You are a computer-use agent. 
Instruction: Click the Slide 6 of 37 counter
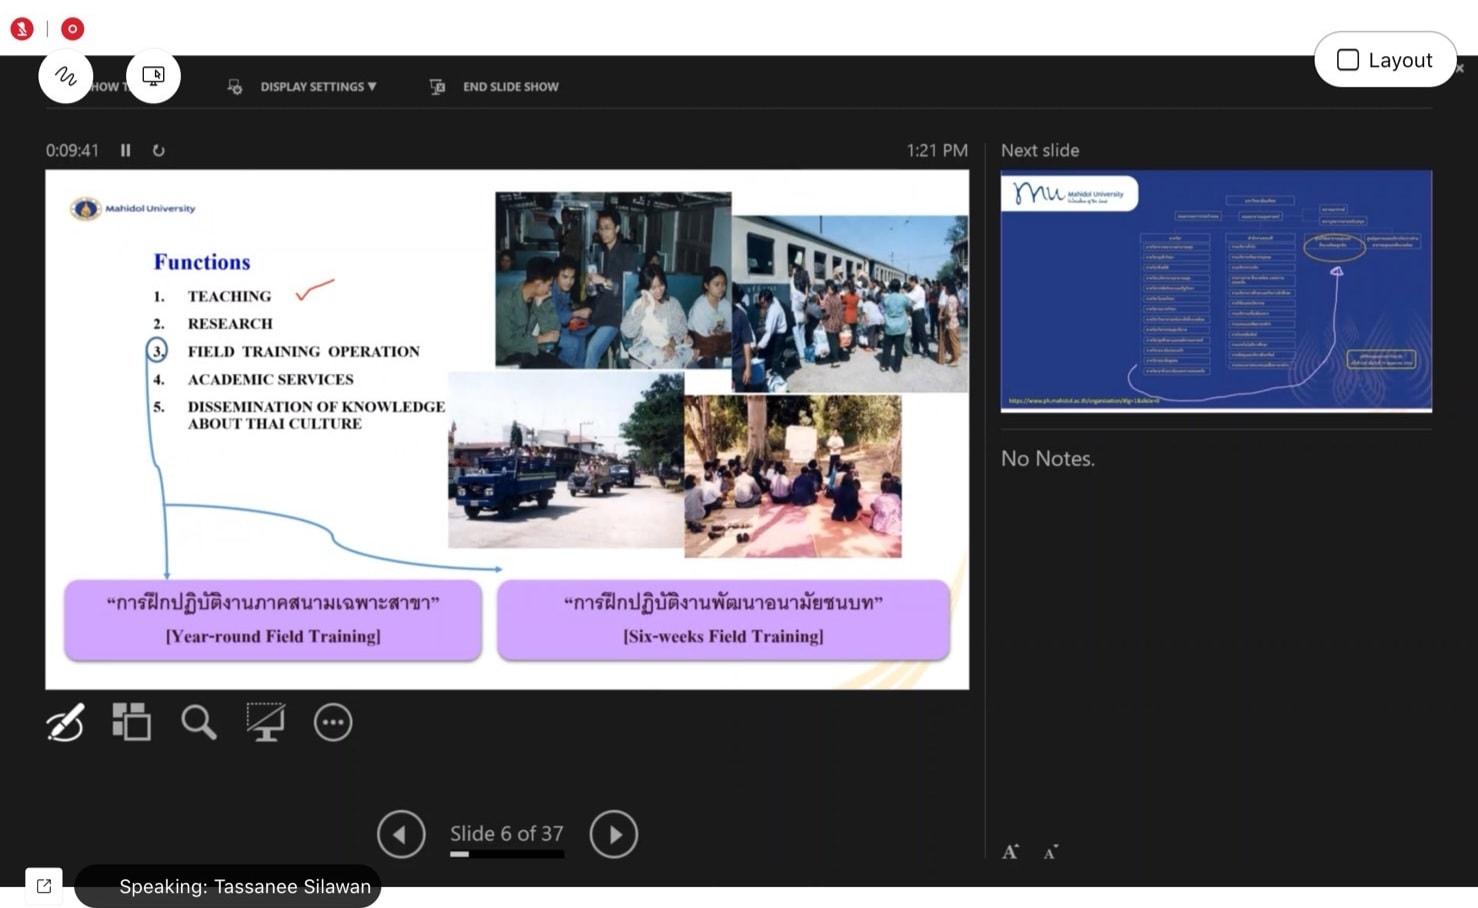click(507, 833)
